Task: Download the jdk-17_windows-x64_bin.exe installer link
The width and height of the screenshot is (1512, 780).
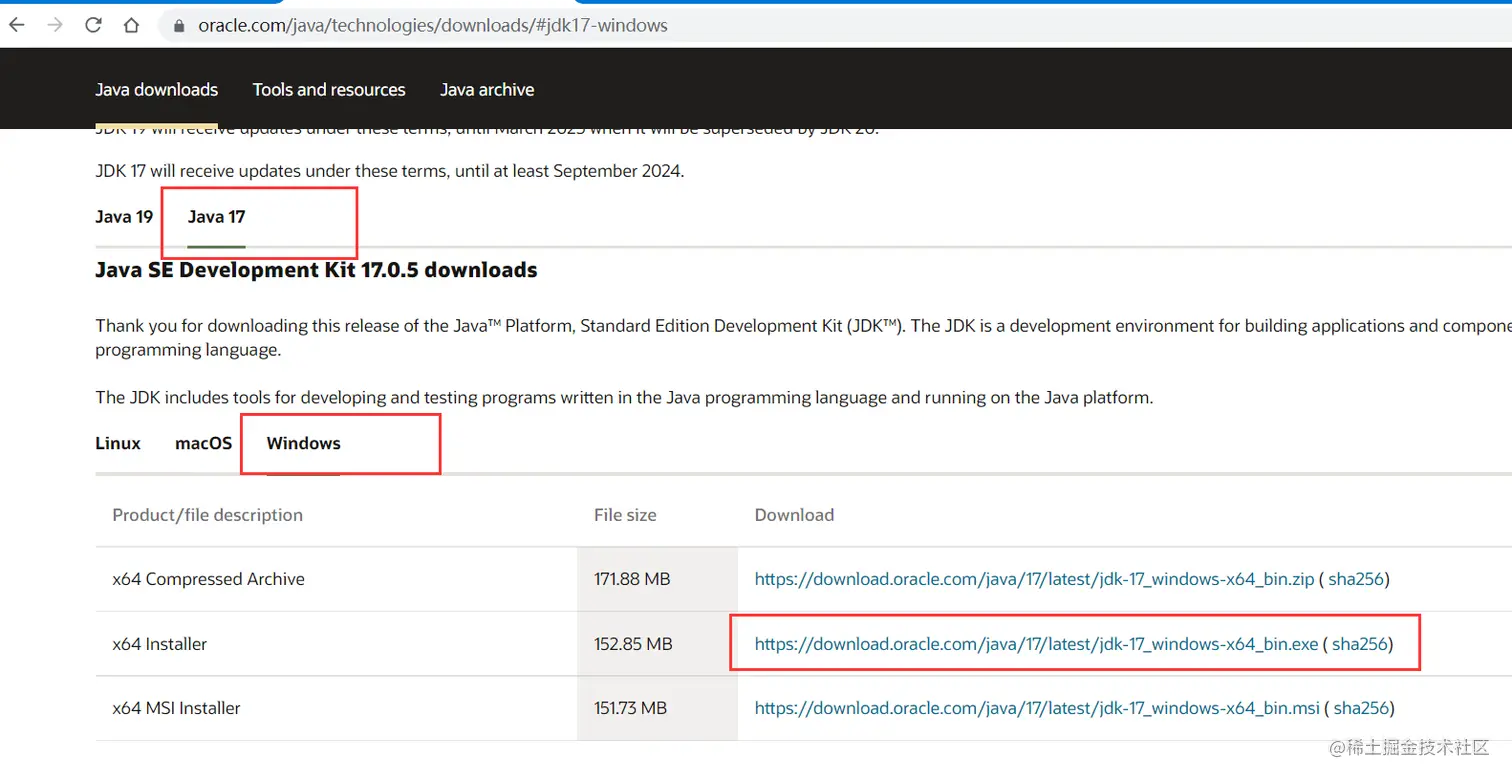Action: [x=1036, y=644]
